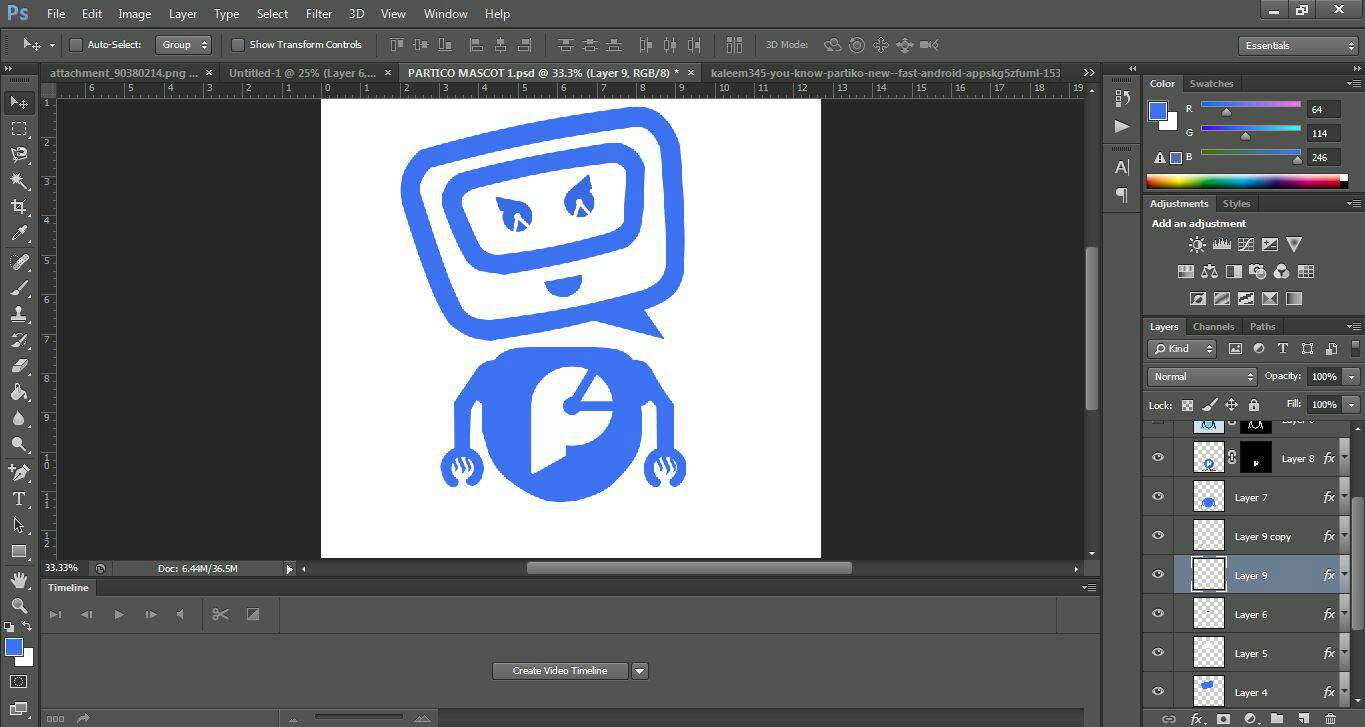Select the Magic Wand tool
This screenshot has height=727, width=1365.
coord(19,181)
